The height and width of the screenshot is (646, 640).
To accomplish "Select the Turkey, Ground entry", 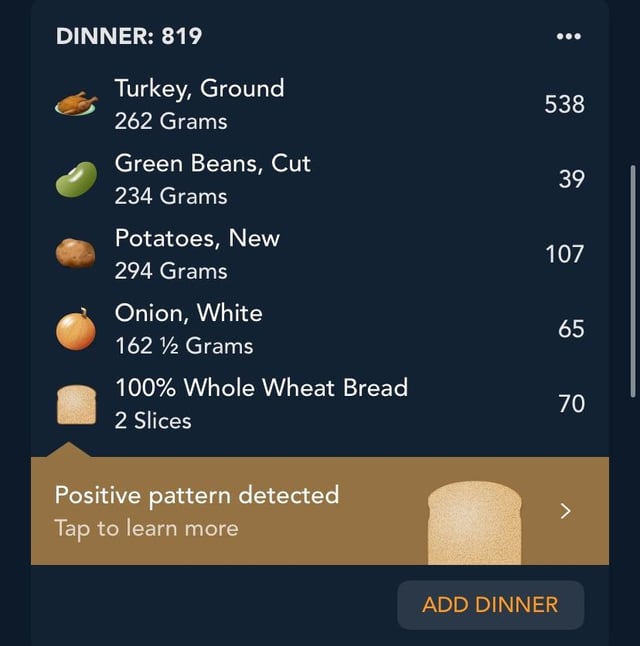I will click(x=320, y=104).
